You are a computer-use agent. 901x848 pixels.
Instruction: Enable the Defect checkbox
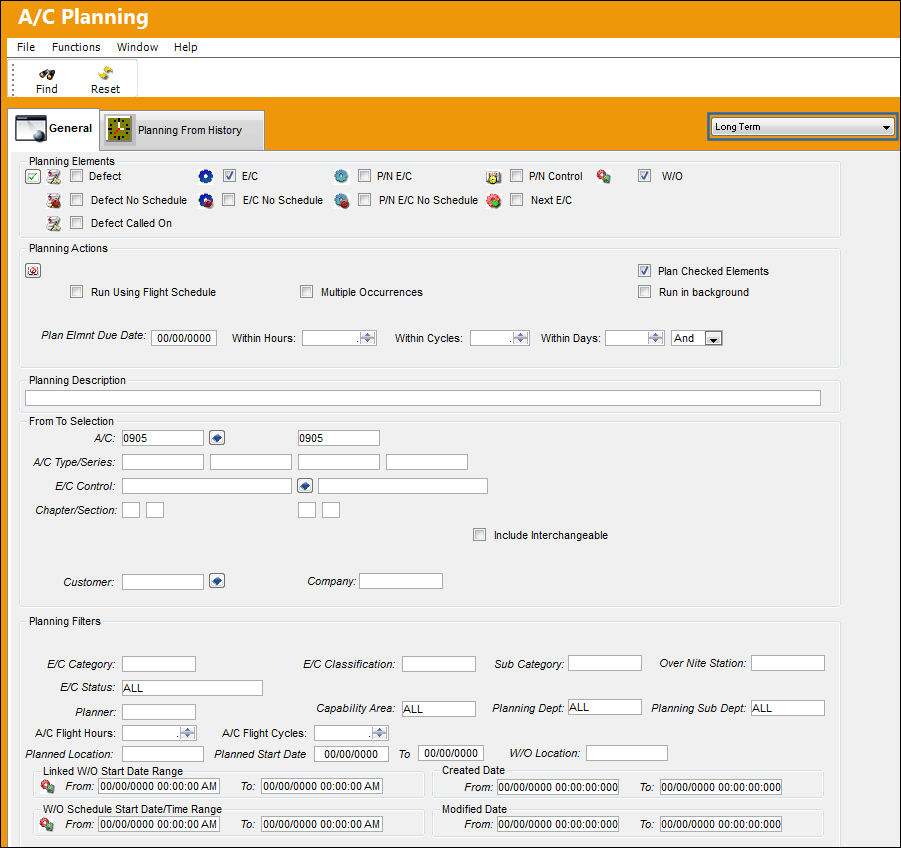point(76,176)
